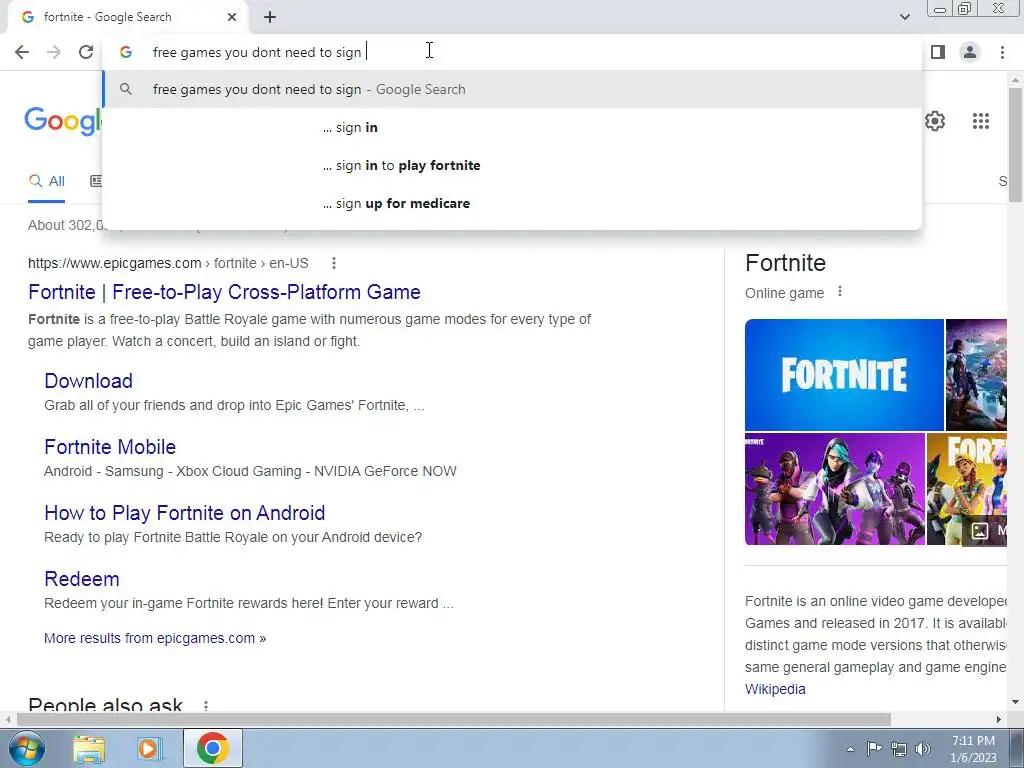The image size is (1024, 768).
Task: Click the 'Fortnite' knowledge panel title
Action: tap(786, 263)
